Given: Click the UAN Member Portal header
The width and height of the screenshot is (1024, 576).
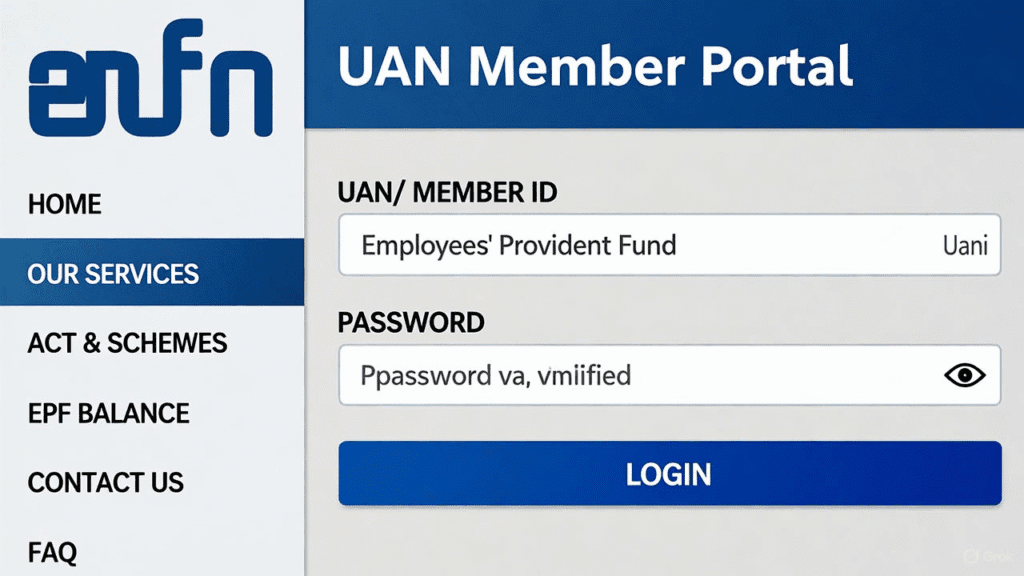Looking at the screenshot, I should click(596, 66).
